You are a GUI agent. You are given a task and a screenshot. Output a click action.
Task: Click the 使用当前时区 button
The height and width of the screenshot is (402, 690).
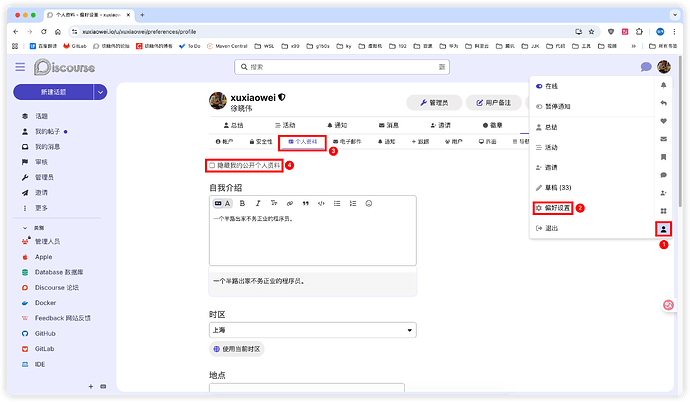[237, 349]
